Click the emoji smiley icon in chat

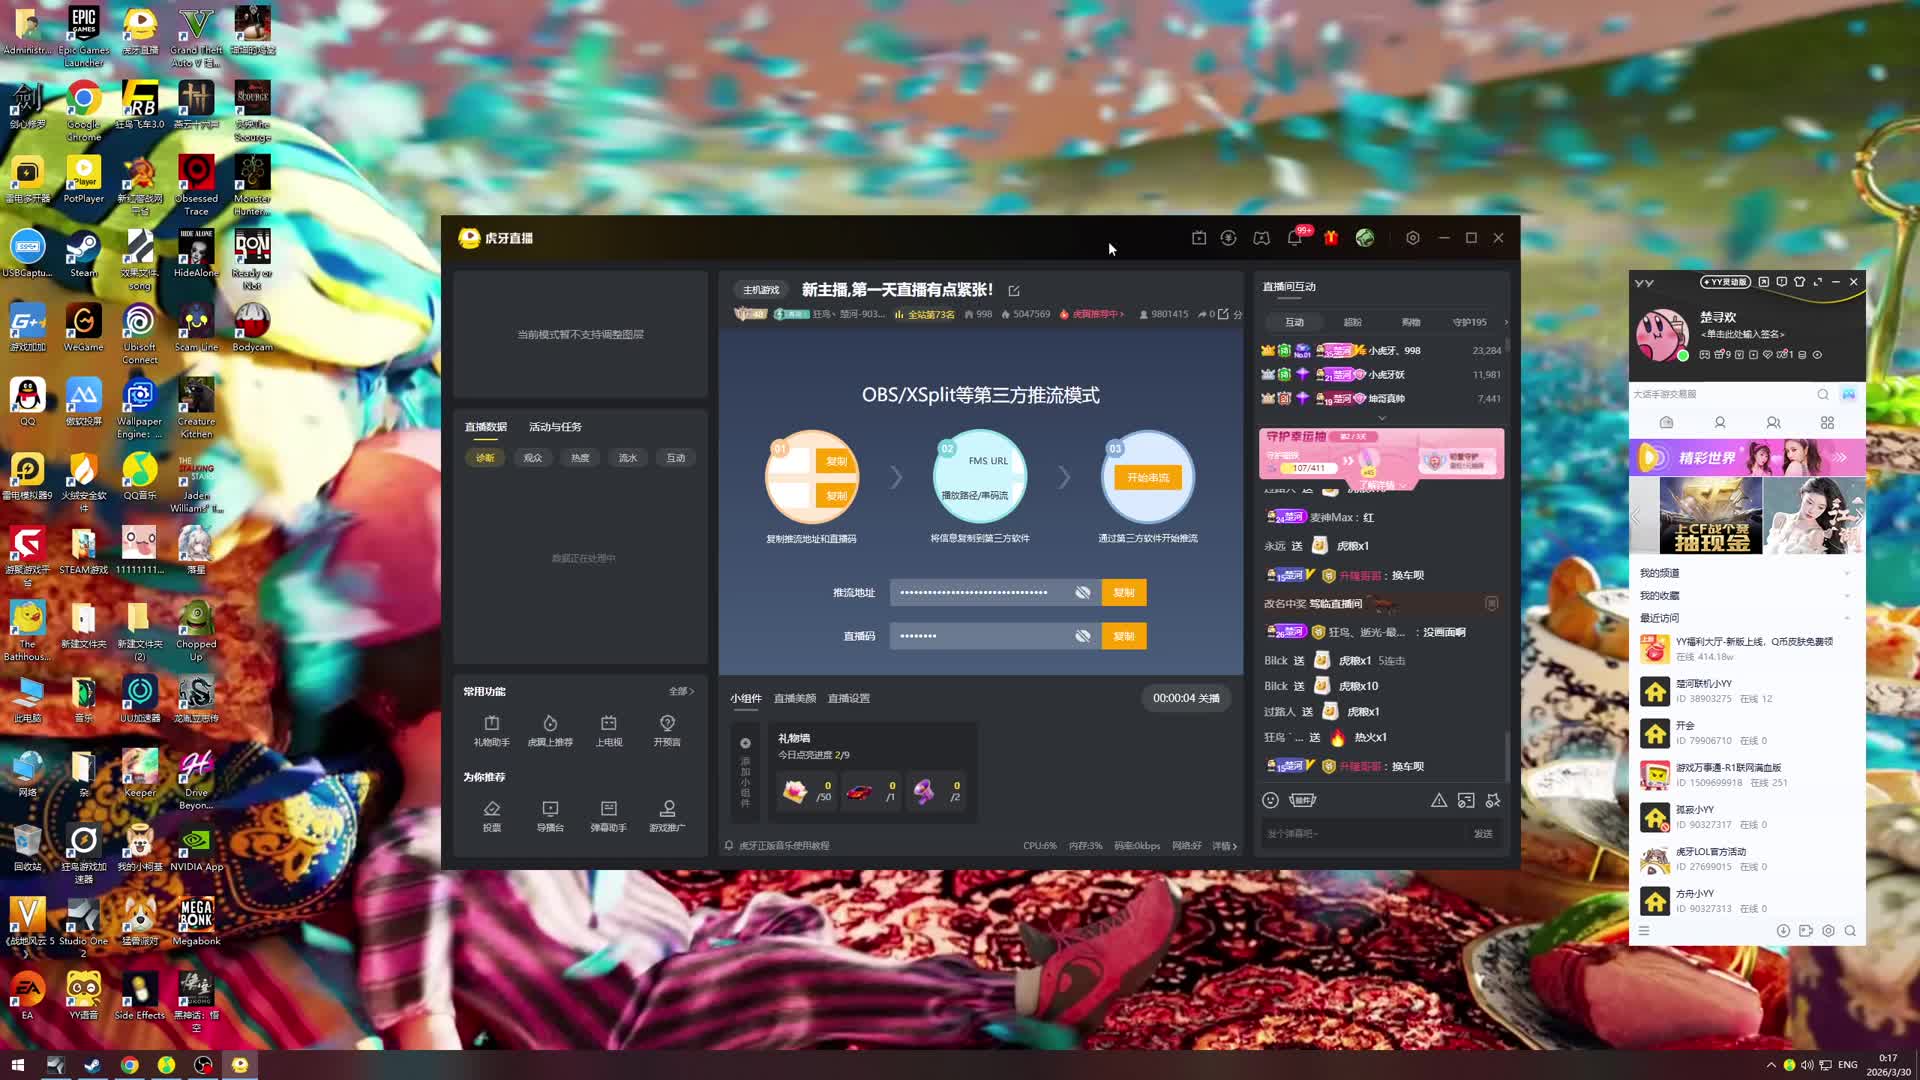pos(1270,800)
